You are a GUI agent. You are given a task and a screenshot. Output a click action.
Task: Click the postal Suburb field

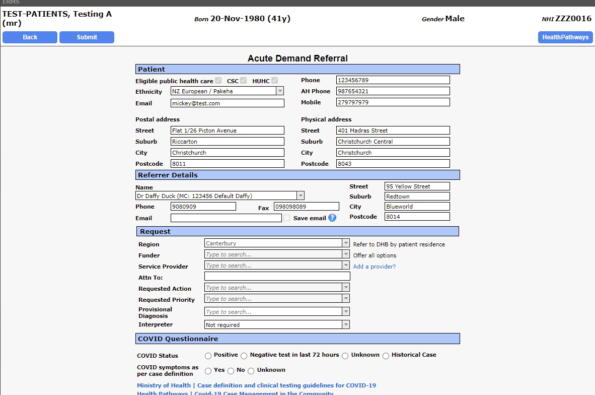(x=227, y=142)
